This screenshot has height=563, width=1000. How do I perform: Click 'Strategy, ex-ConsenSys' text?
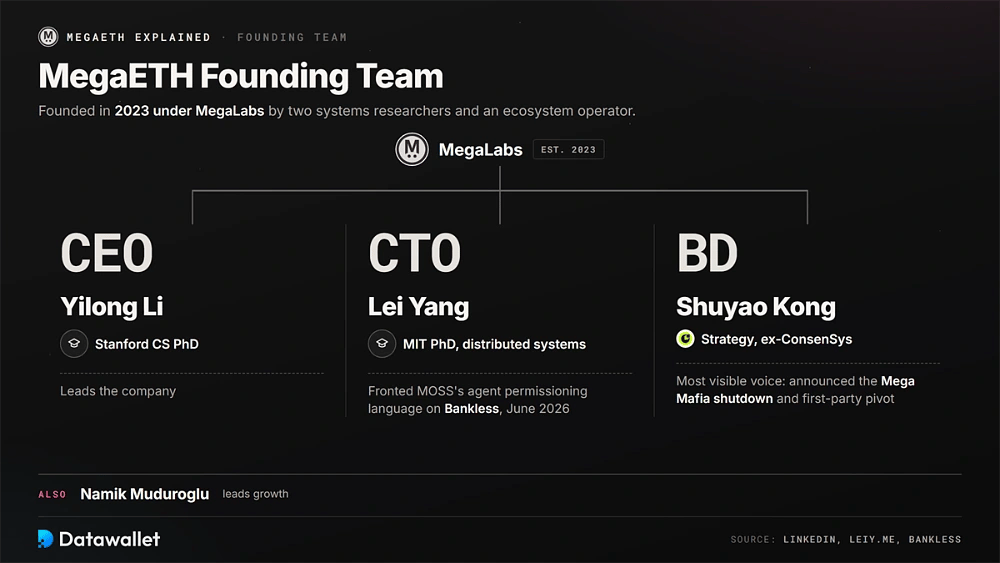click(x=776, y=339)
